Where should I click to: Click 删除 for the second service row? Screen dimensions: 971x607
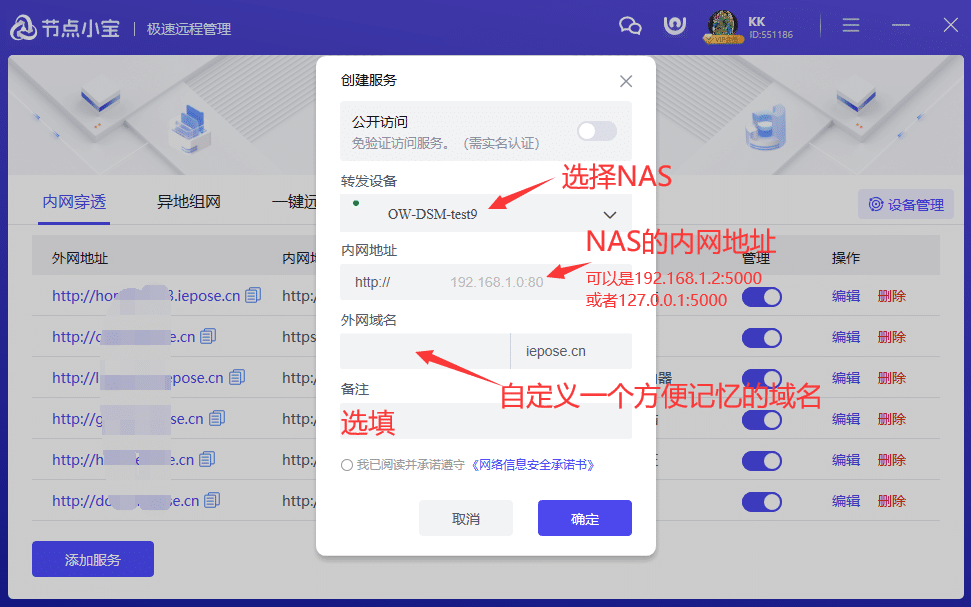click(x=892, y=337)
